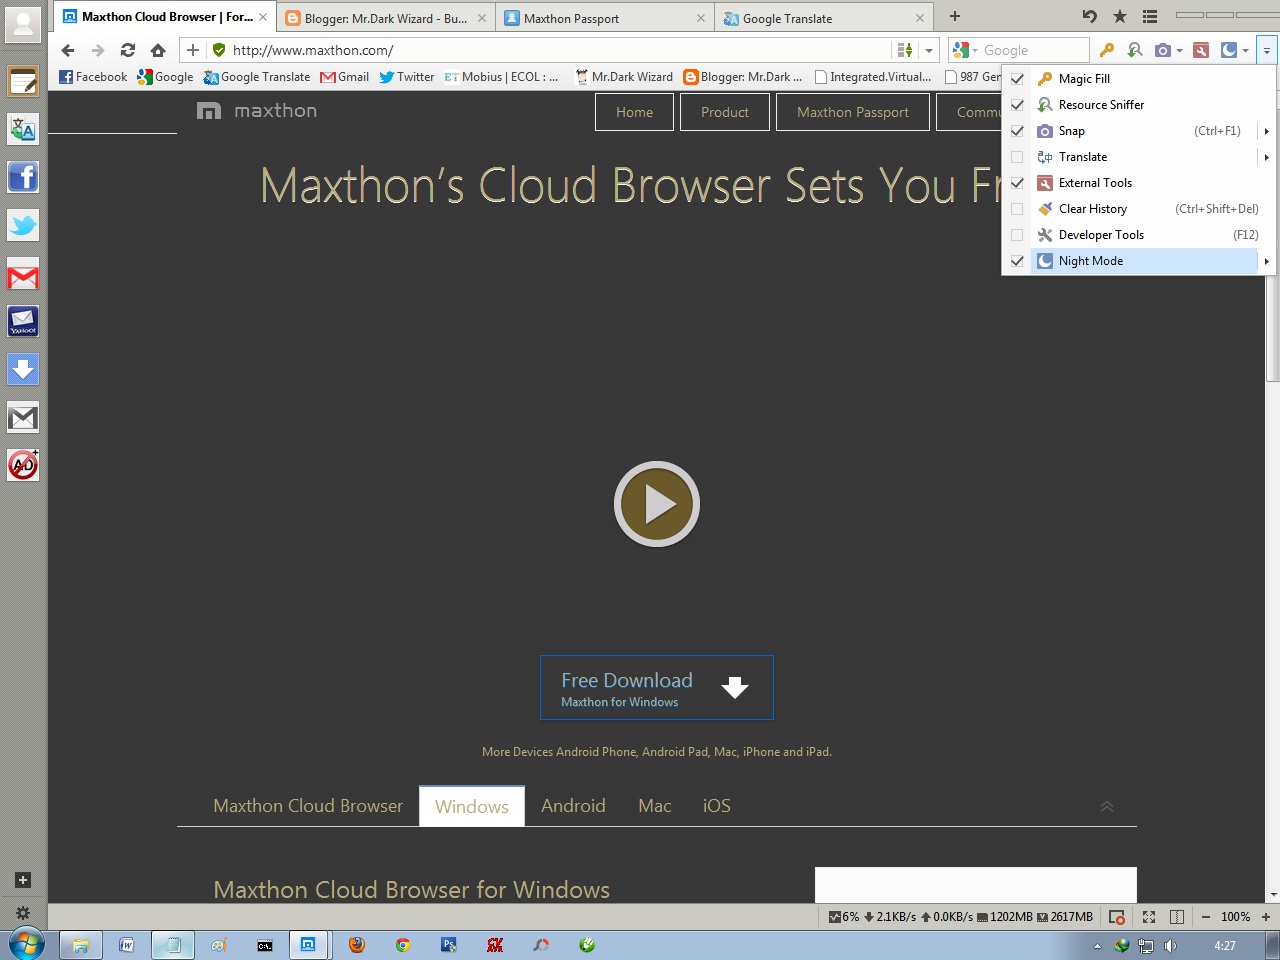Click the Free Download button
This screenshot has width=1280, height=960.
[x=657, y=687]
